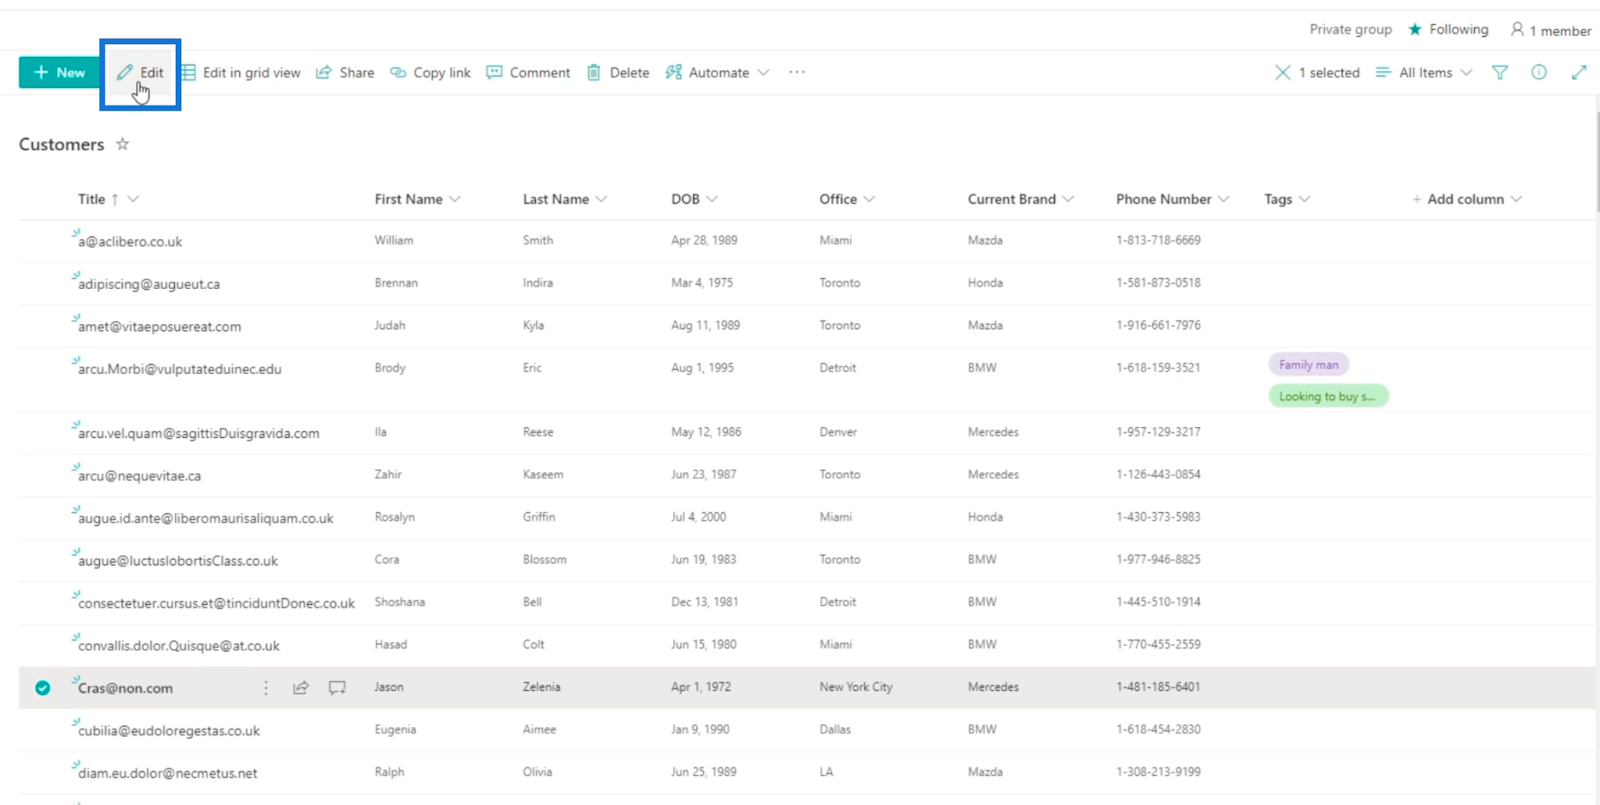
Task: Open item amet@vitaeposuereat.com
Action: [160, 327]
